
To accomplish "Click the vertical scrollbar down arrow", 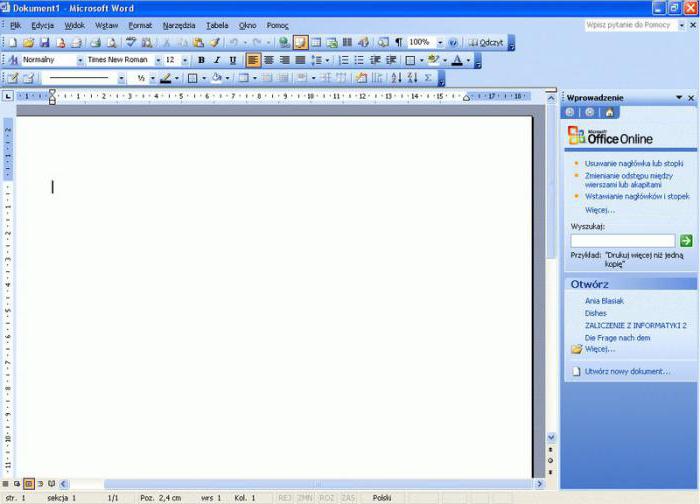I will (x=551, y=437).
